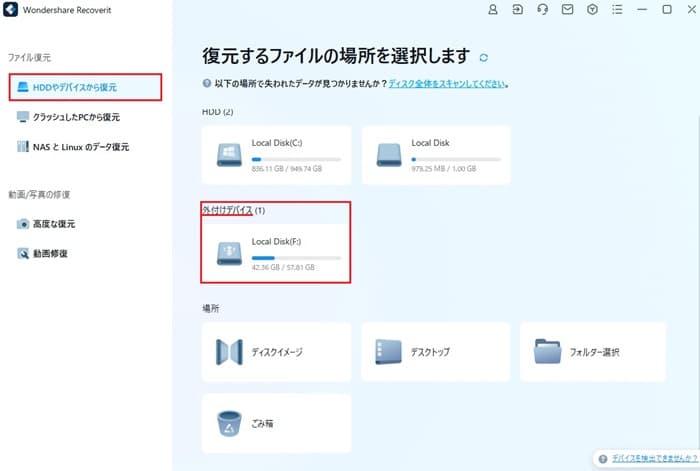Select the Local Disk name on the 1.00 GB card
The width and height of the screenshot is (700, 471).
click(430, 143)
